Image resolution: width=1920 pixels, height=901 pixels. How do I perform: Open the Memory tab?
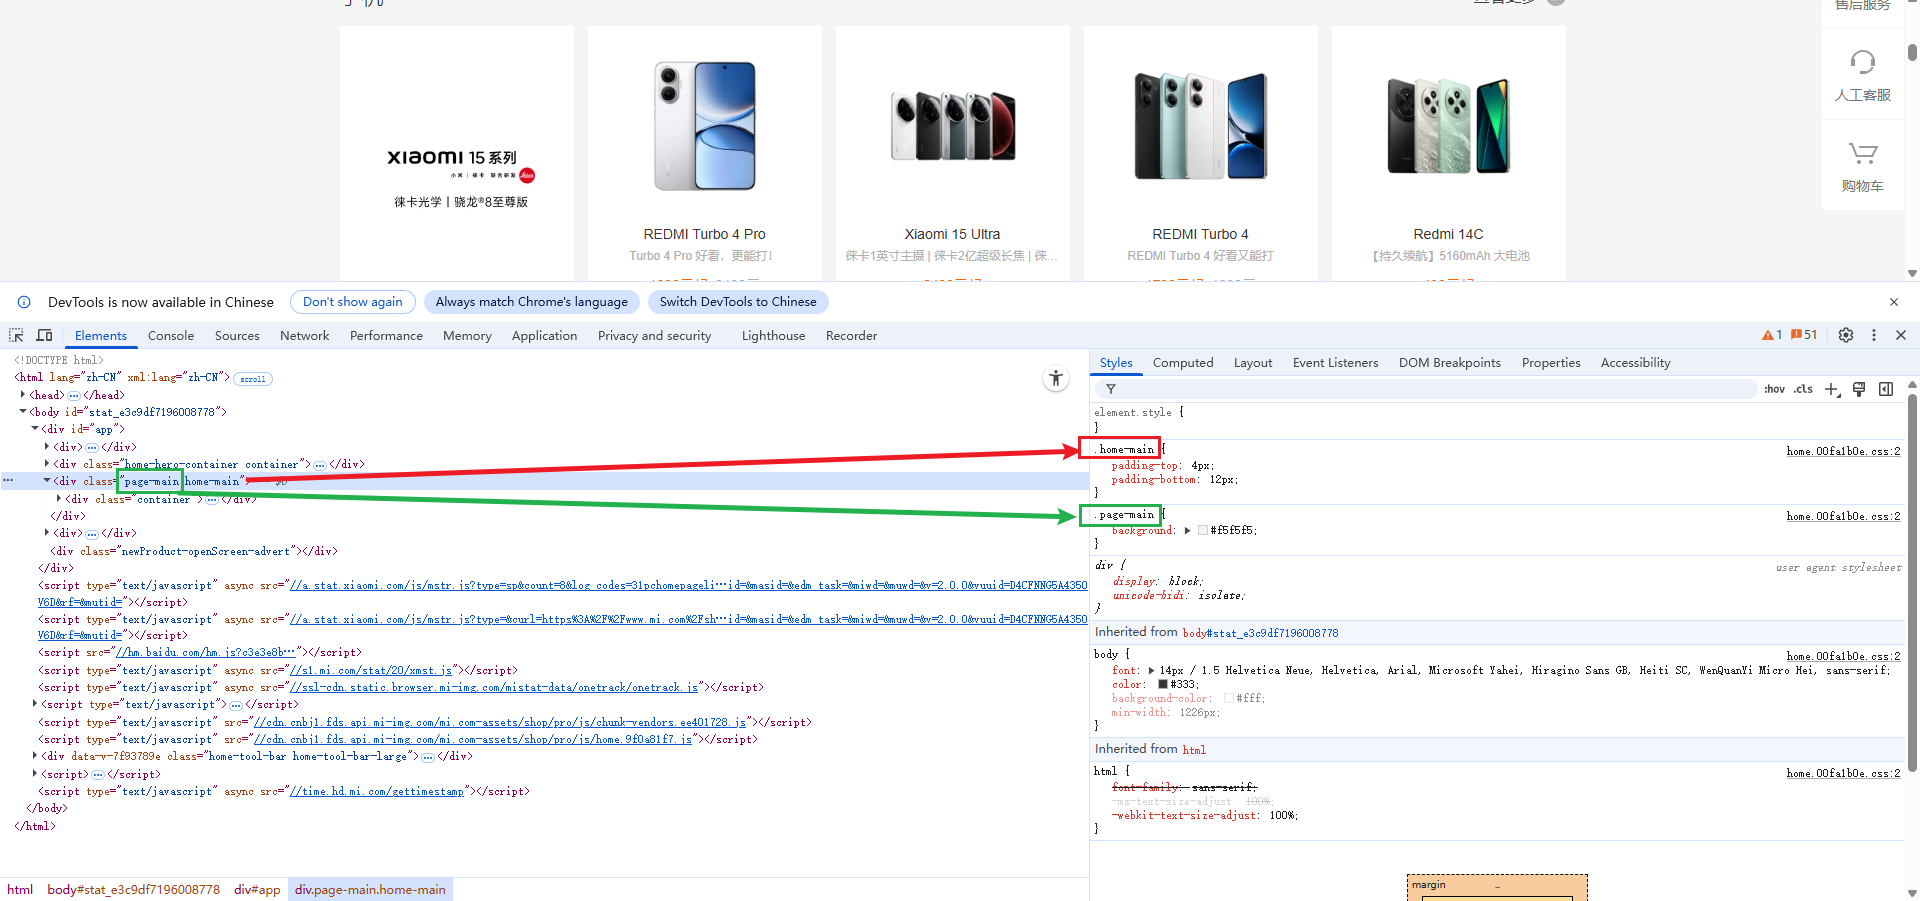click(467, 336)
